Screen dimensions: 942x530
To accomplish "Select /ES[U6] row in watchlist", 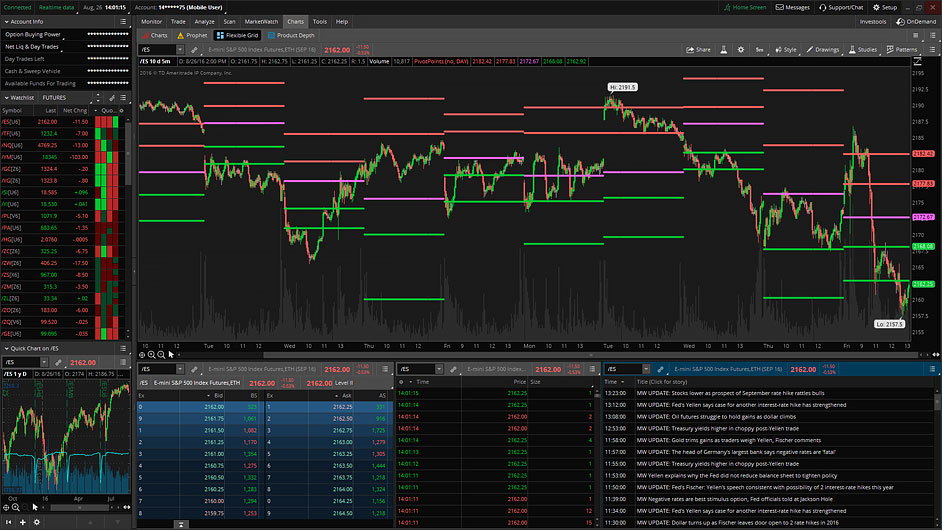I will pyautogui.click(x=60, y=121).
